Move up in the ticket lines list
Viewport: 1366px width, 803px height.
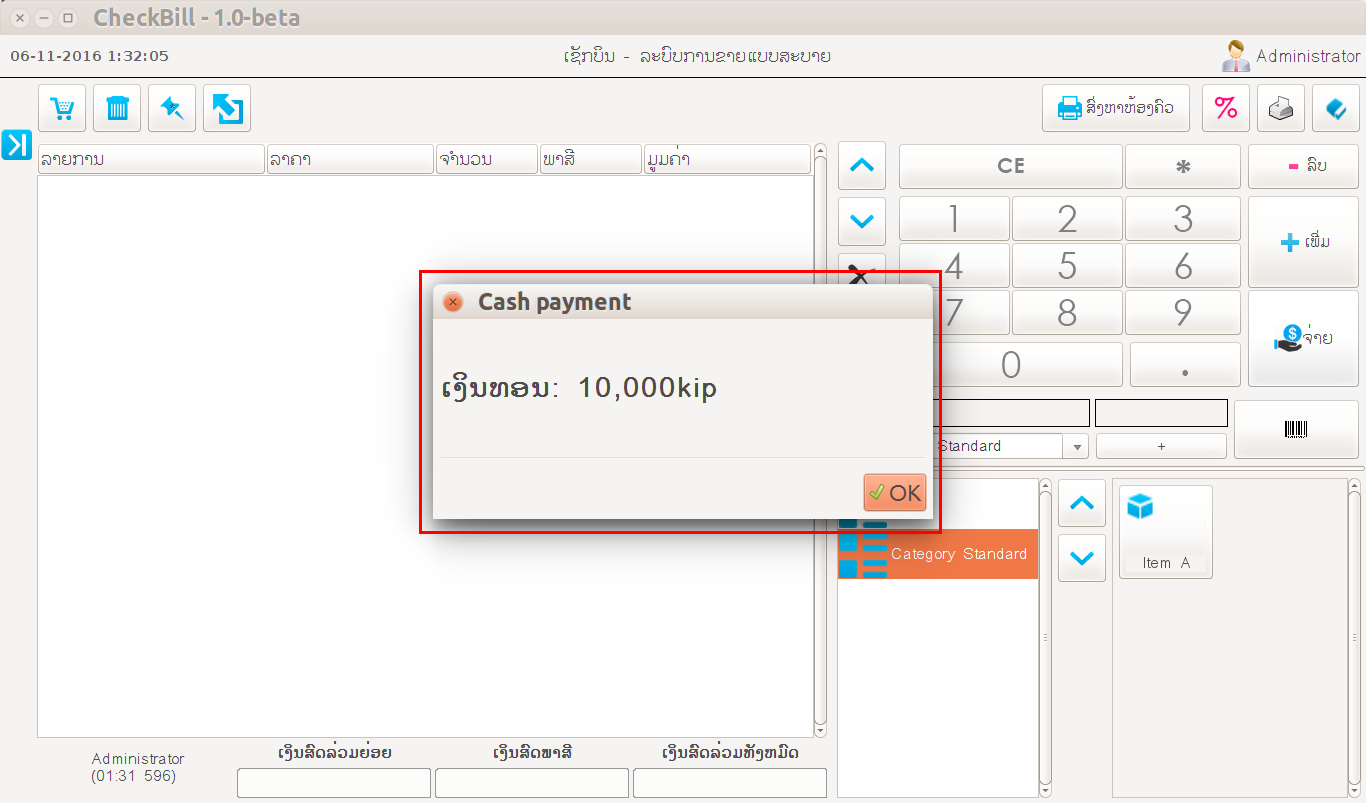pos(862,166)
